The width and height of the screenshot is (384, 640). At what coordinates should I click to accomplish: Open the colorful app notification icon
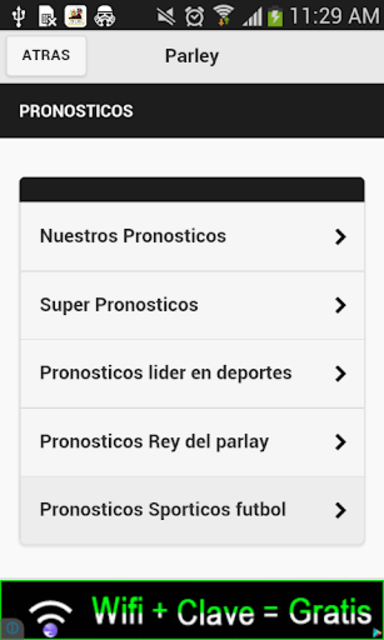(75, 16)
